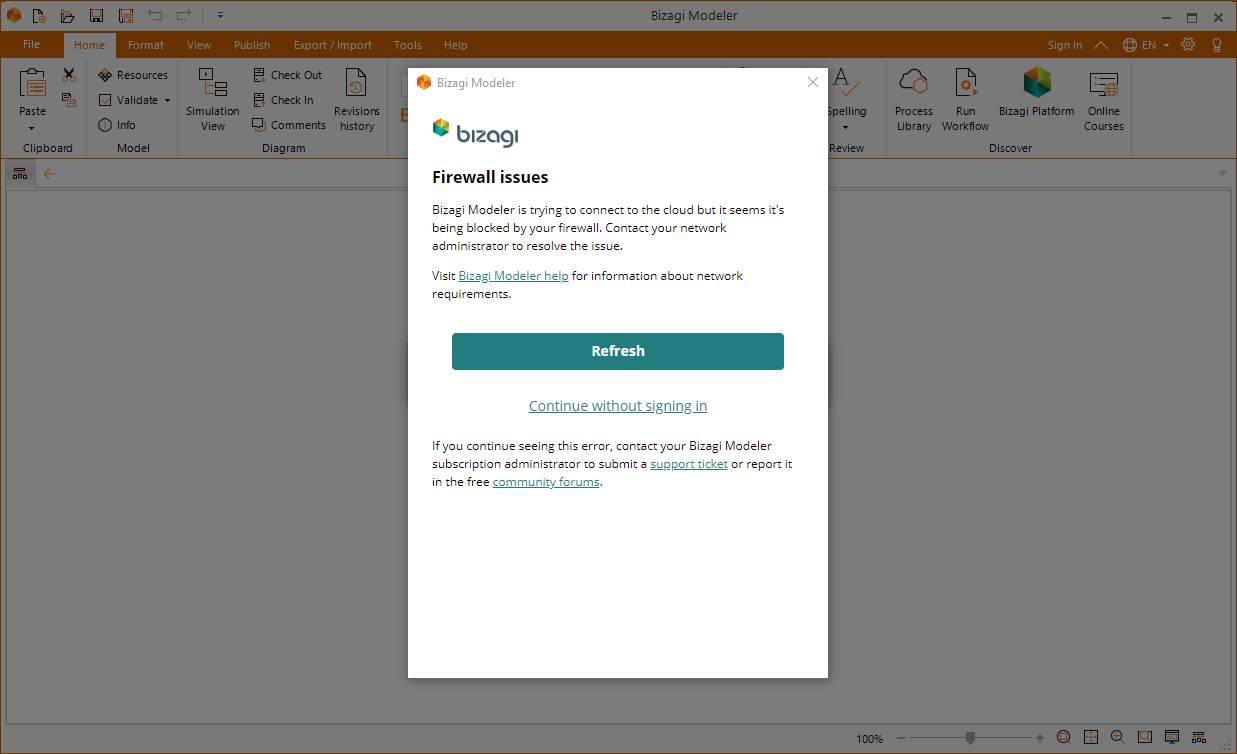Maximize the Bizagi Modeler window
The image size is (1237, 754).
coord(1192,17)
